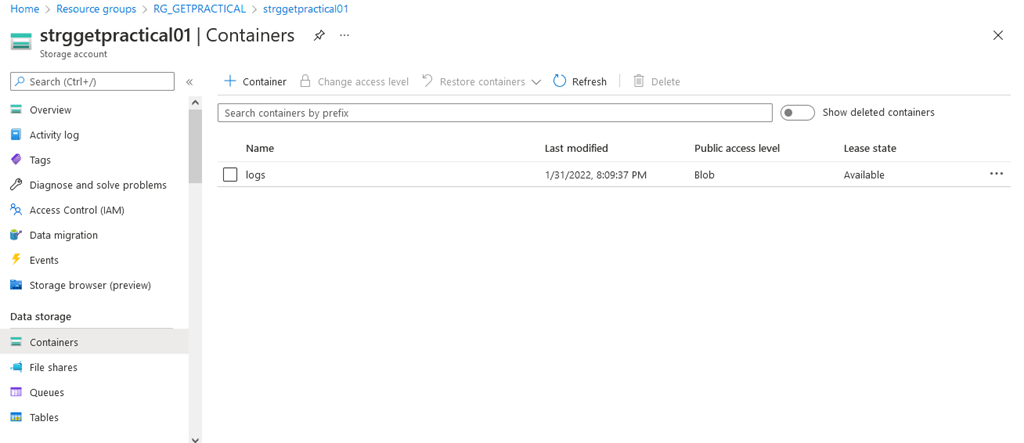The height and width of the screenshot is (443, 1024).
Task: Collapse the sidebar with double chevron
Action: (x=189, y=82)
